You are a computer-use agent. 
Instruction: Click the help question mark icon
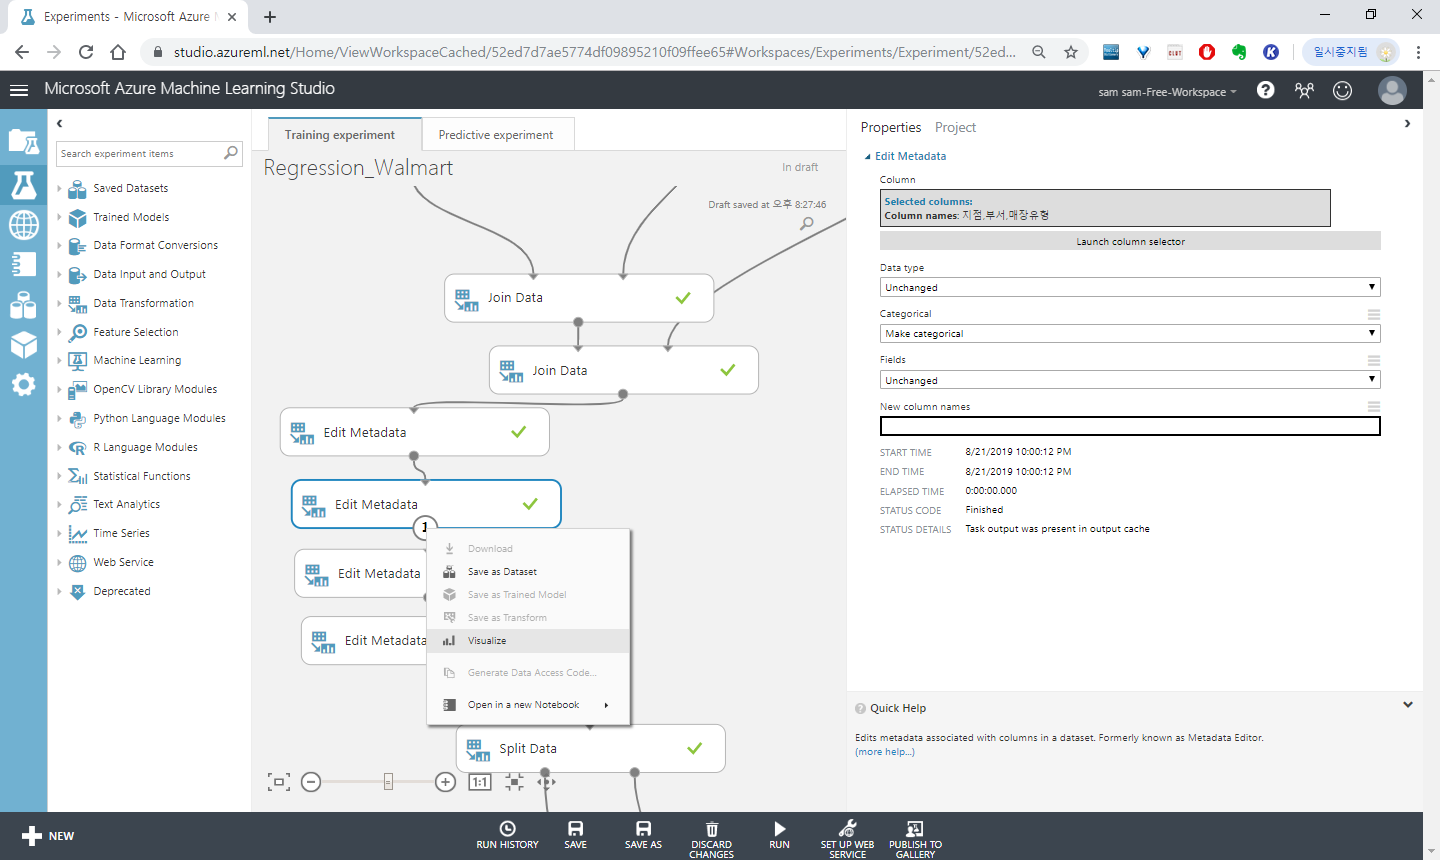[x=1266, y=90]
